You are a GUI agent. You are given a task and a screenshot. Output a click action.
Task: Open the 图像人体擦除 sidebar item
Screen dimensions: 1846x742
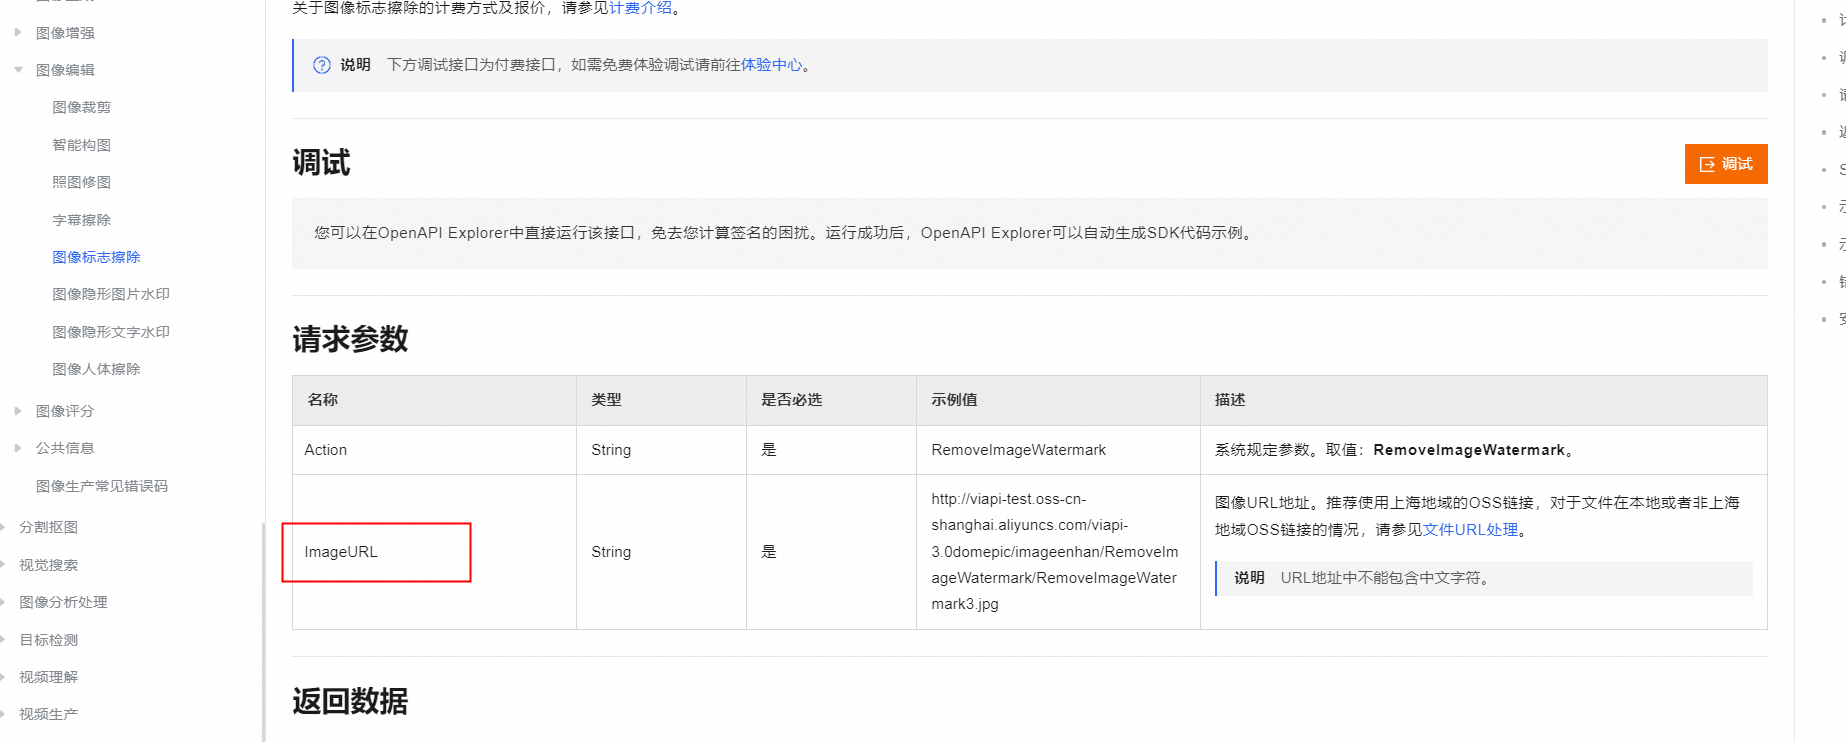coord(96,369)
